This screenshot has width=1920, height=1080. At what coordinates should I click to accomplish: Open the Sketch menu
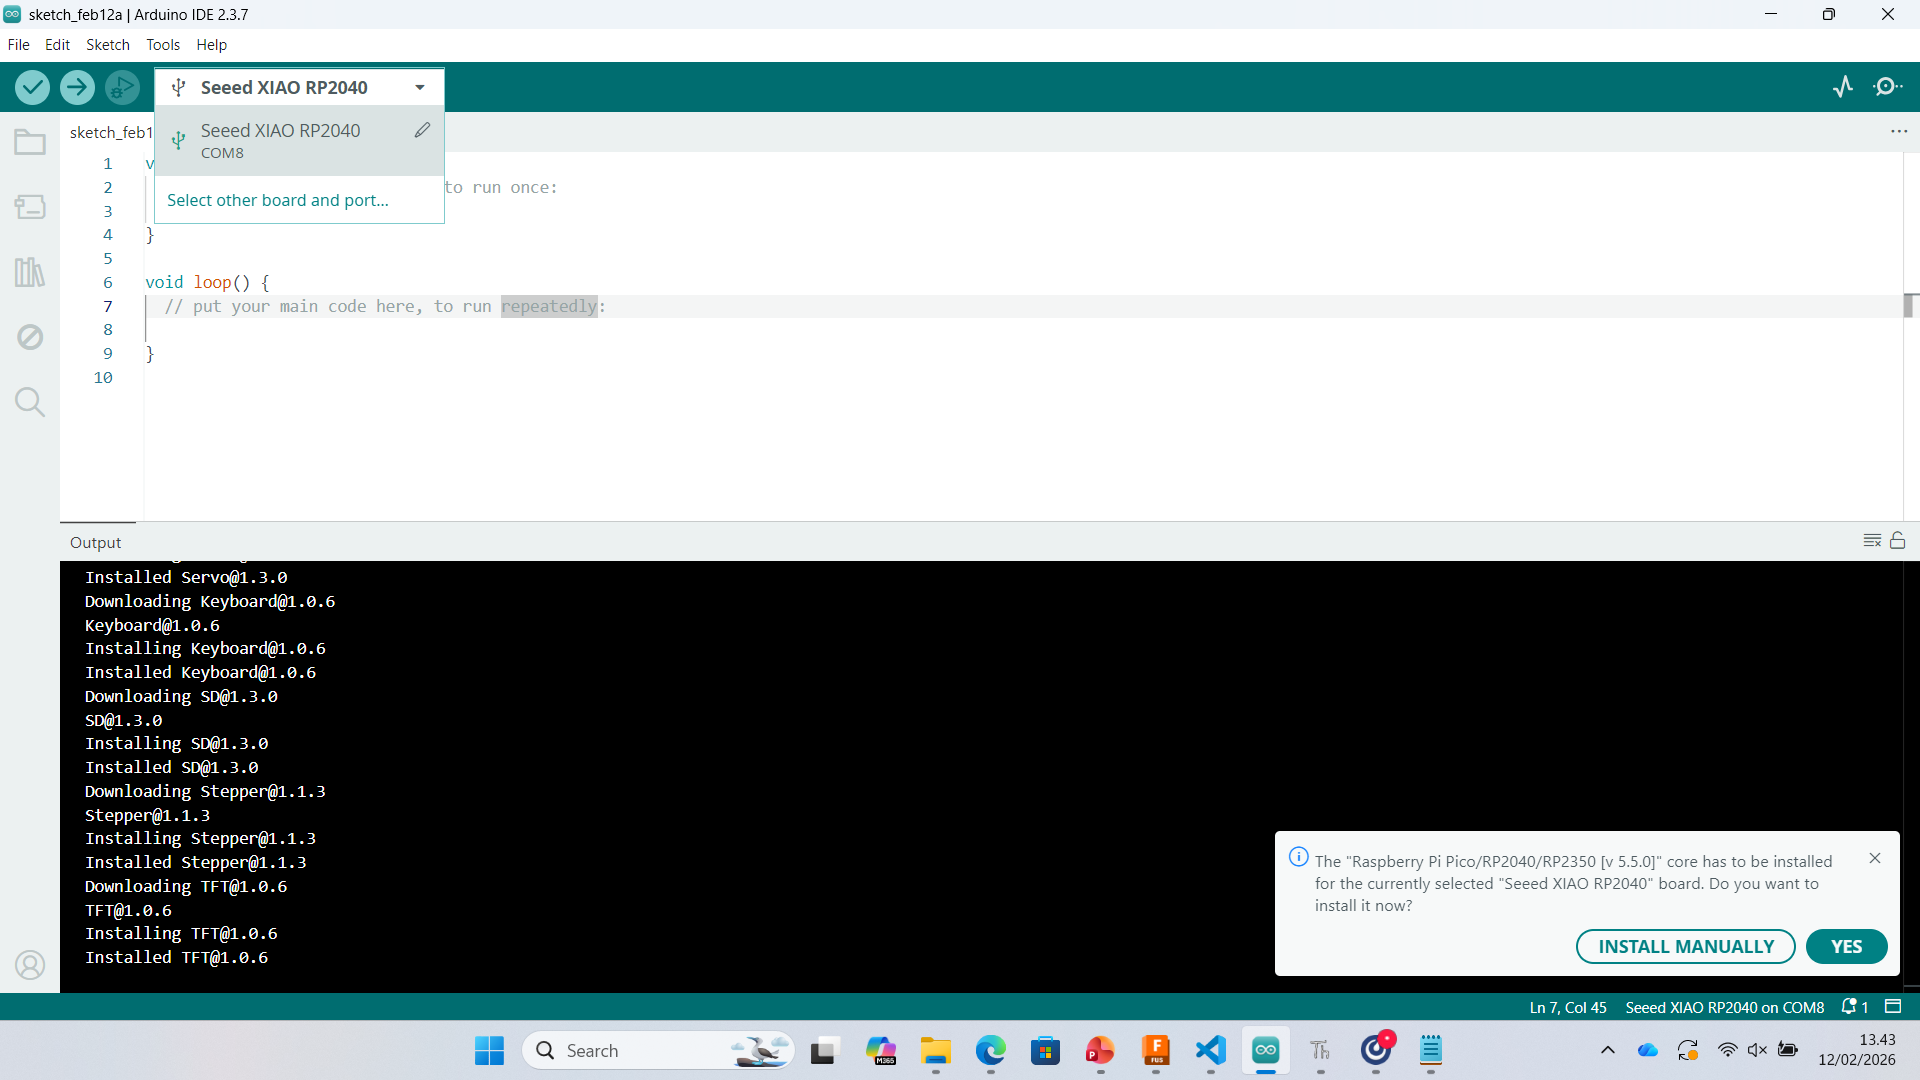click(x=108, y=45)
